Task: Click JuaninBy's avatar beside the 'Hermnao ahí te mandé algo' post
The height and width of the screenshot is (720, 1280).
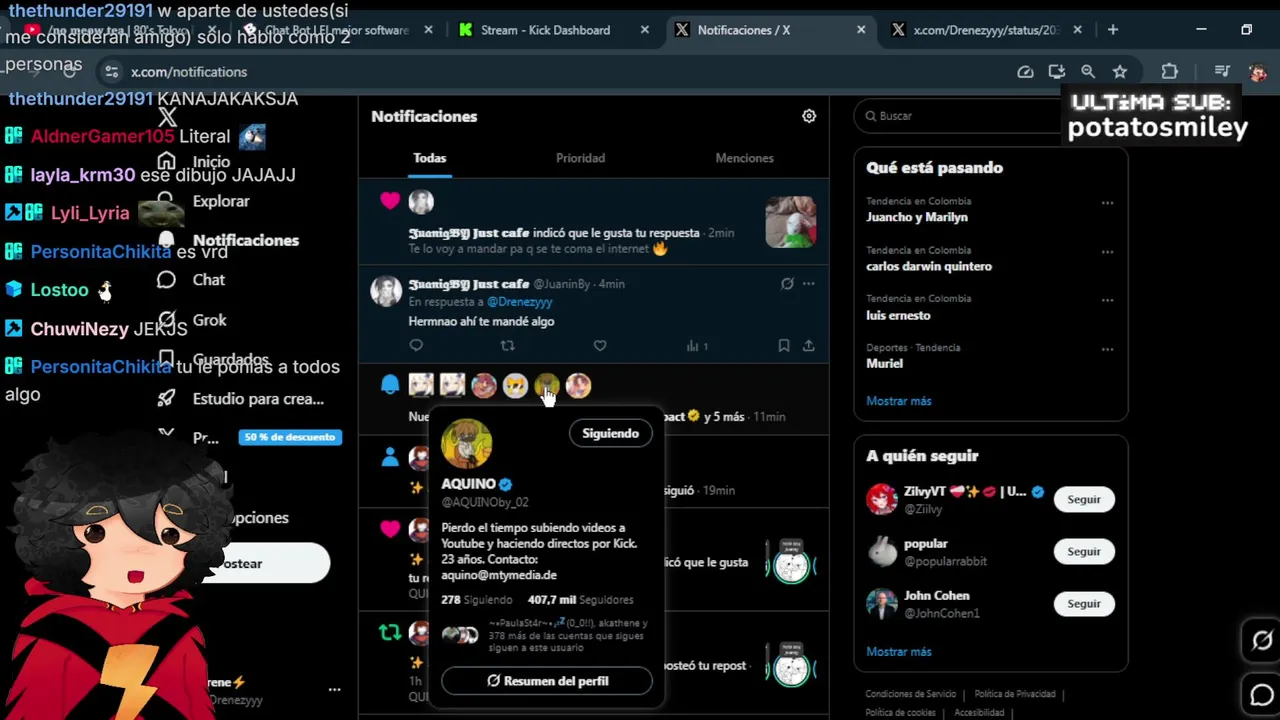Action: tap(386, 291)
